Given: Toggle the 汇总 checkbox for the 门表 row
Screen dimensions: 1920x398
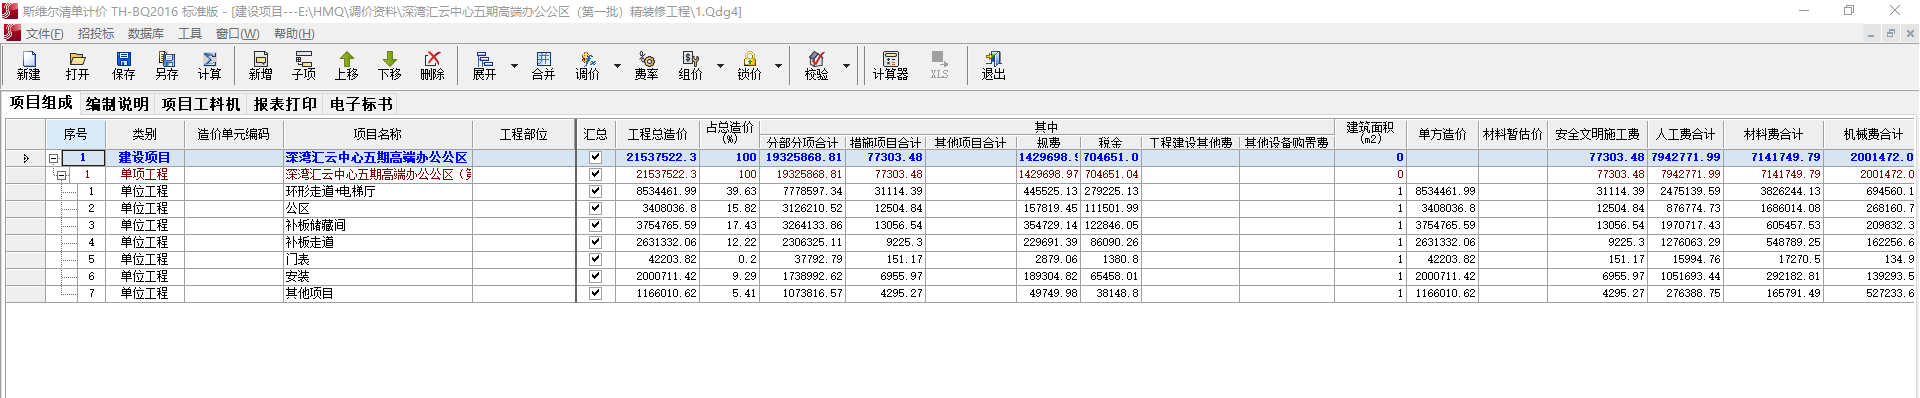Looking at the screenshot, I should (595, 259).
